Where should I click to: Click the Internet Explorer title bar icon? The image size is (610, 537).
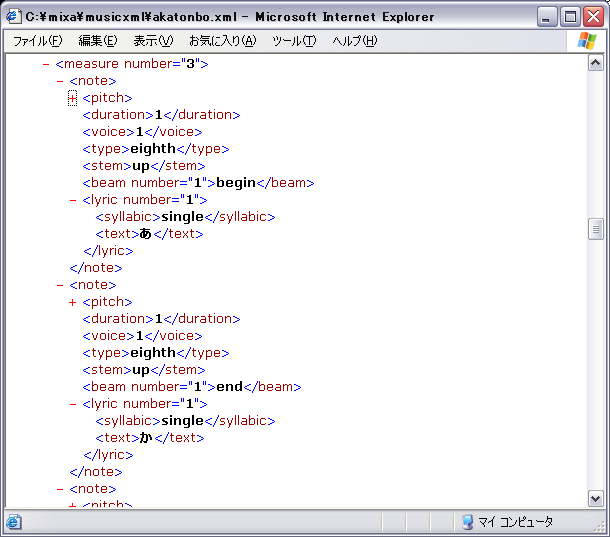pos(12,16)
